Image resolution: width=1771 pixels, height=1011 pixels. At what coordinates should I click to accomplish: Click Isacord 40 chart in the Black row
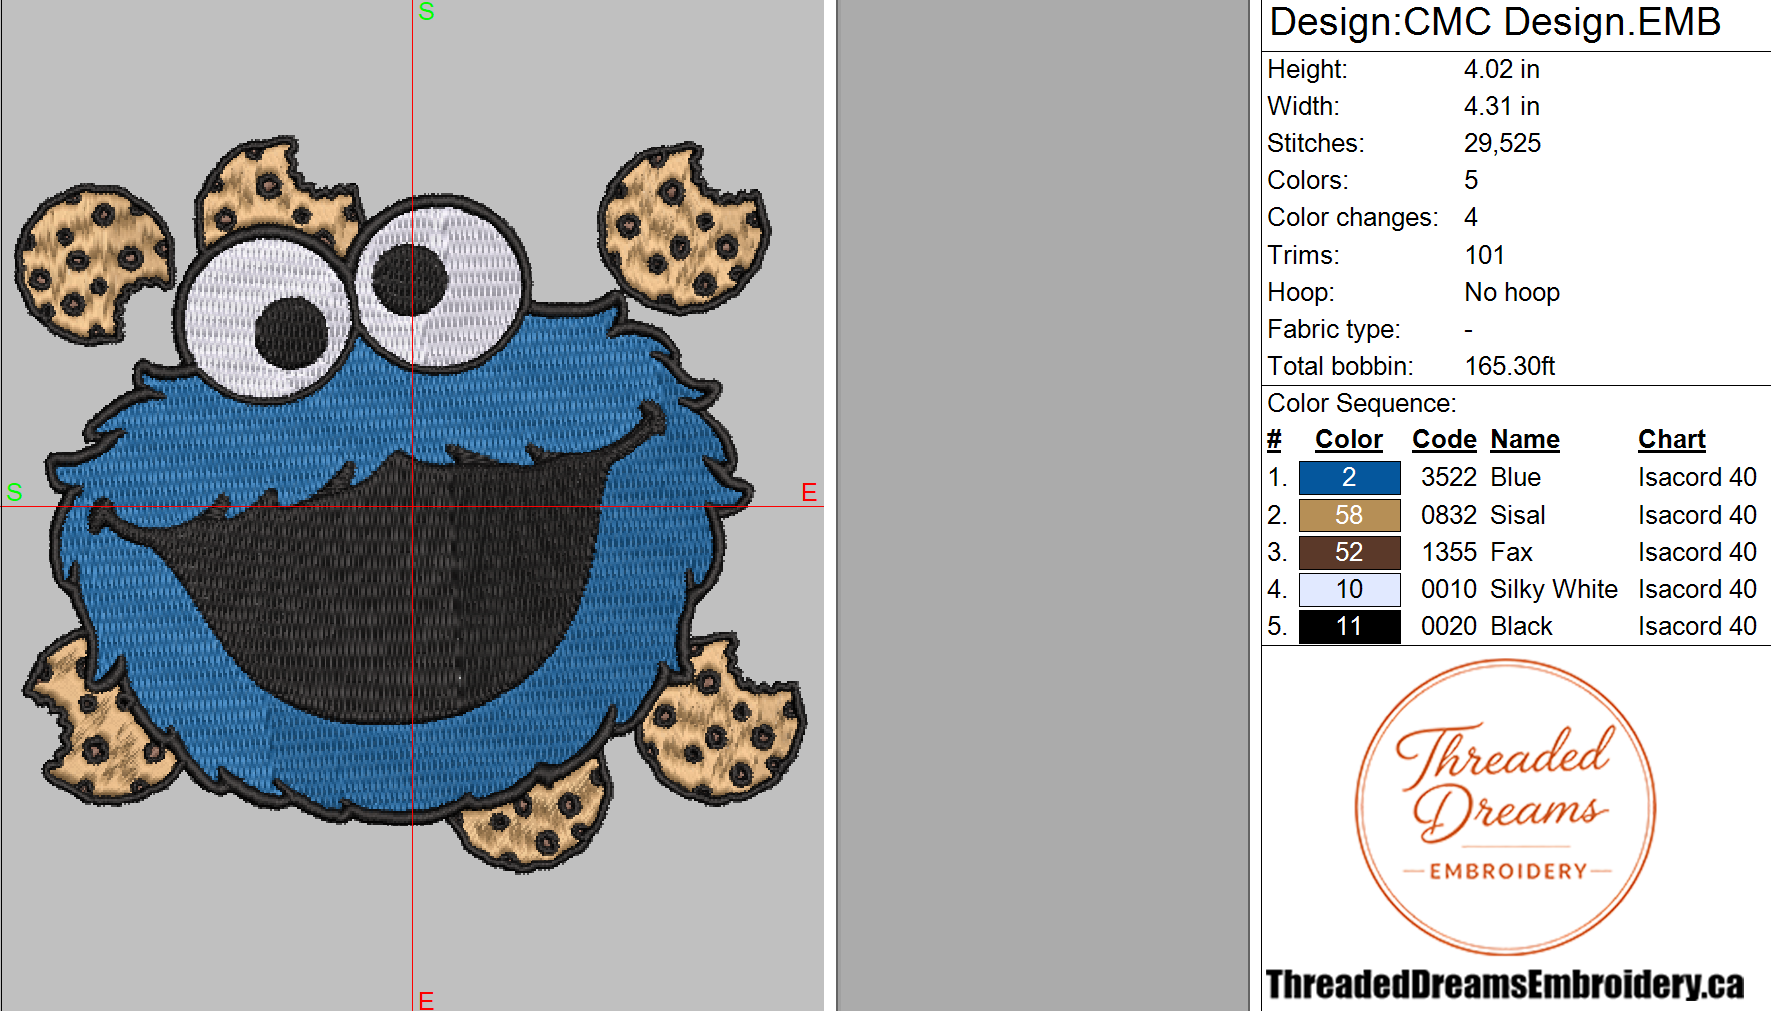pyautogui.click(x=1697, y=626)
